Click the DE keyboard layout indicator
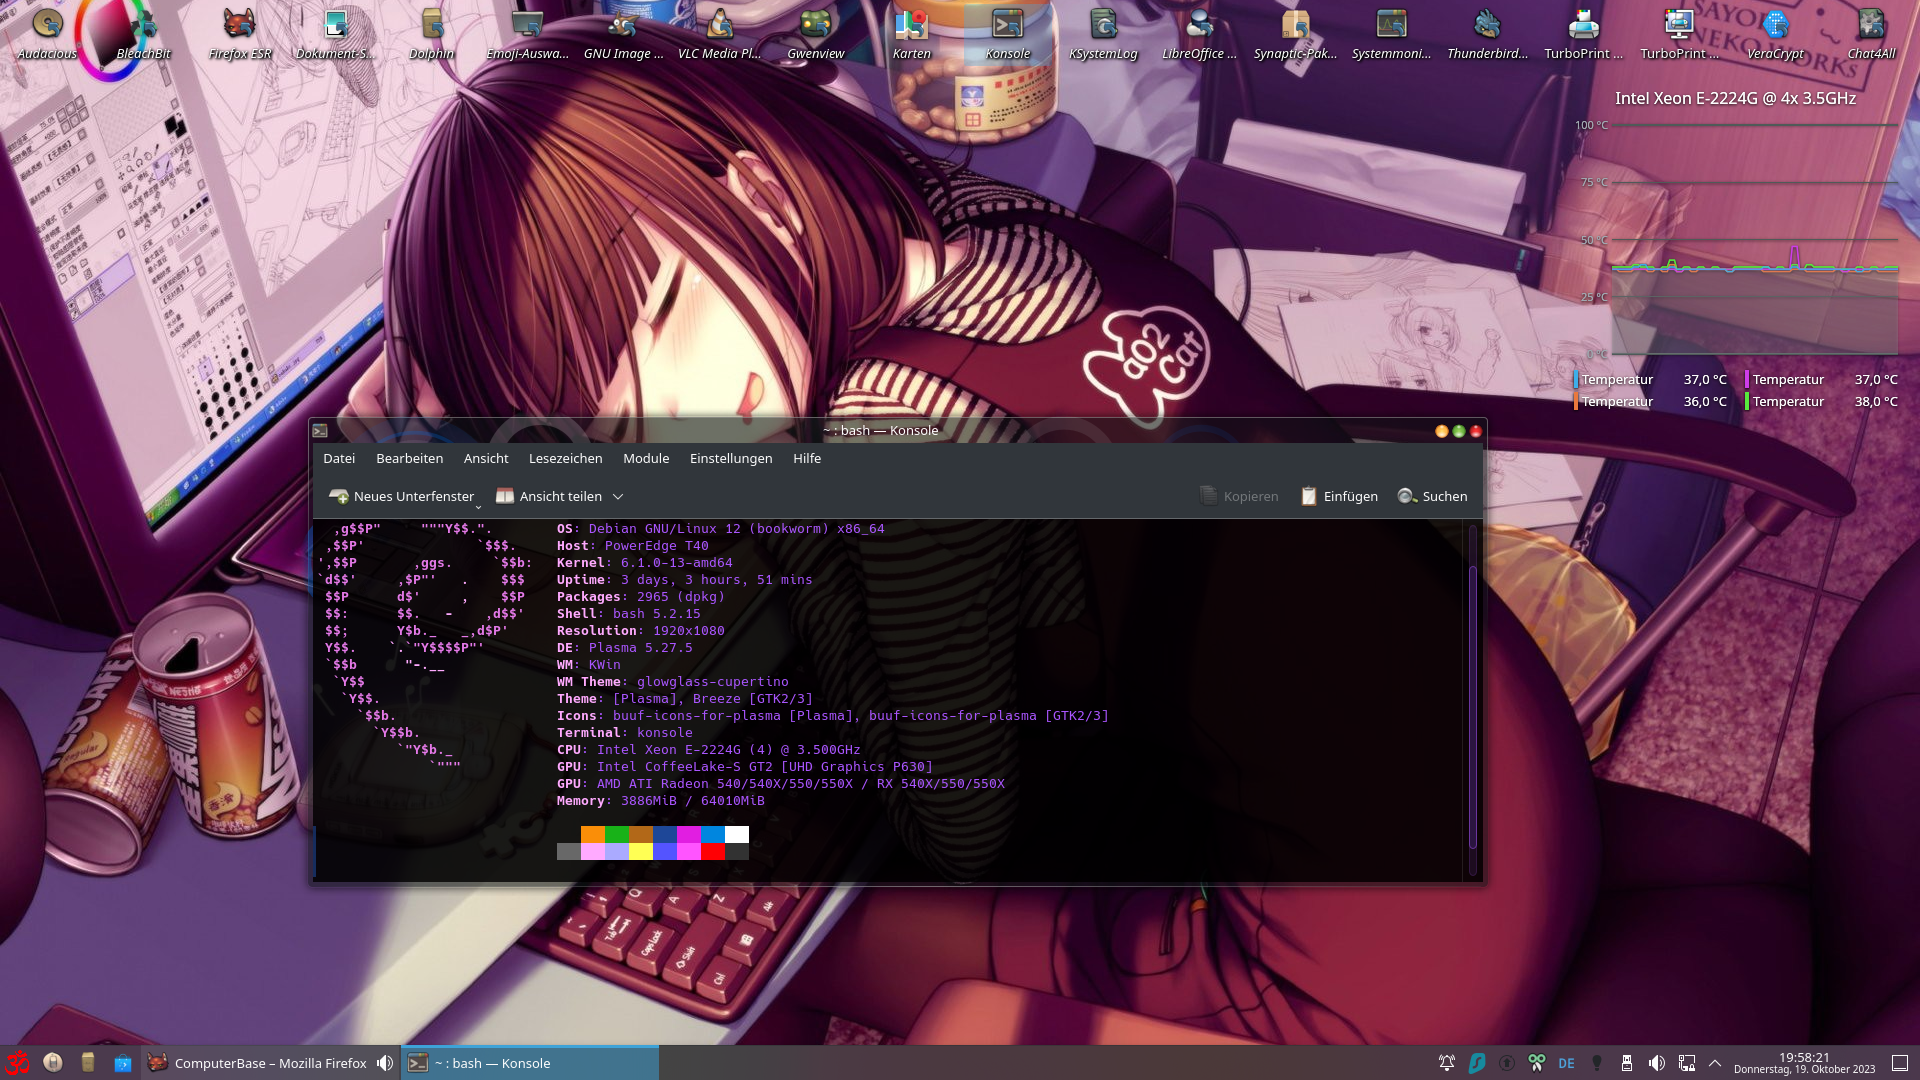The height and width of the screenshot is (1080, 1920). pos(1566,1063)
